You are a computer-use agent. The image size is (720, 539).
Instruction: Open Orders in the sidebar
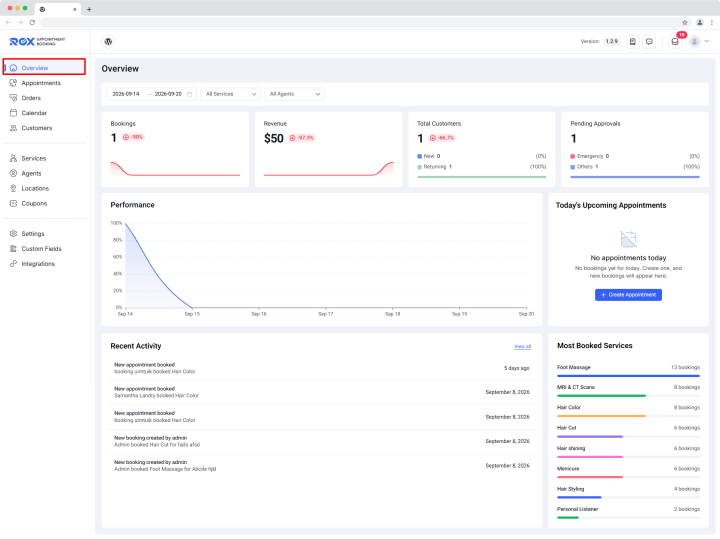(31, 98)
